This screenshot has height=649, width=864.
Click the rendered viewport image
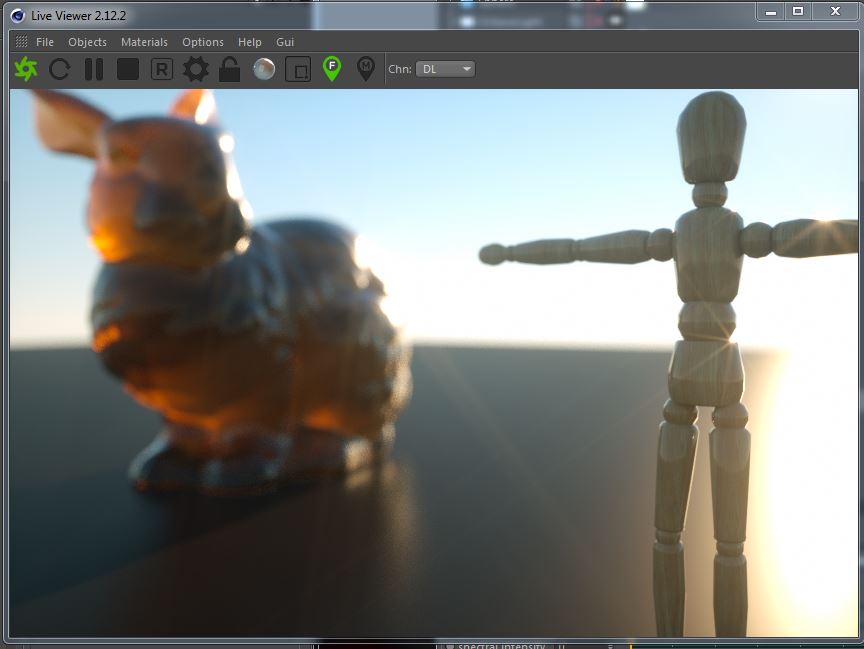click(x=434, y=363)
